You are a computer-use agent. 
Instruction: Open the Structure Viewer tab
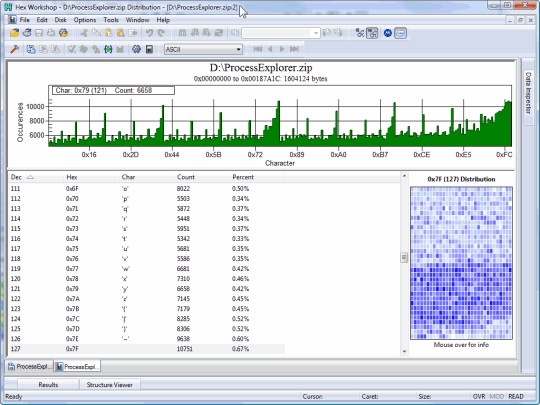click(110, 385)
